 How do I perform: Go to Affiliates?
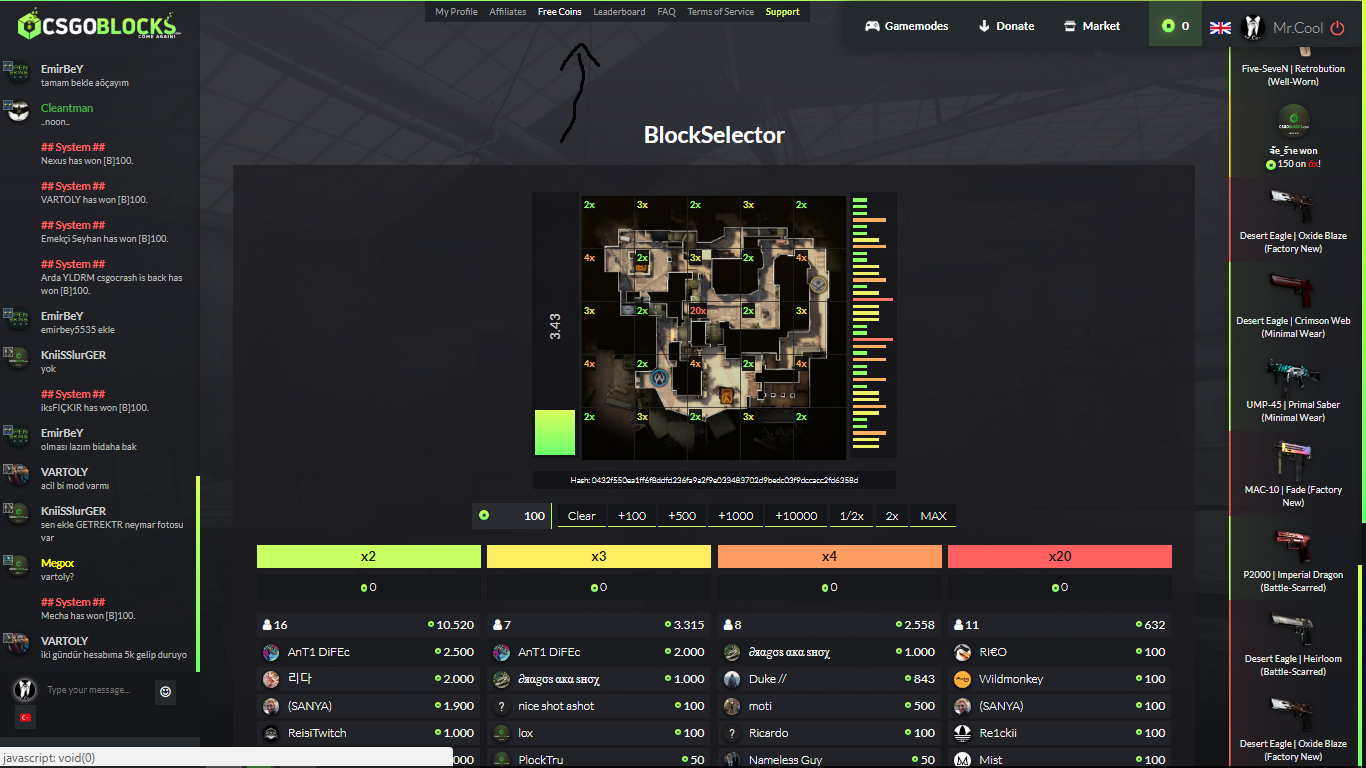point(508,12)
